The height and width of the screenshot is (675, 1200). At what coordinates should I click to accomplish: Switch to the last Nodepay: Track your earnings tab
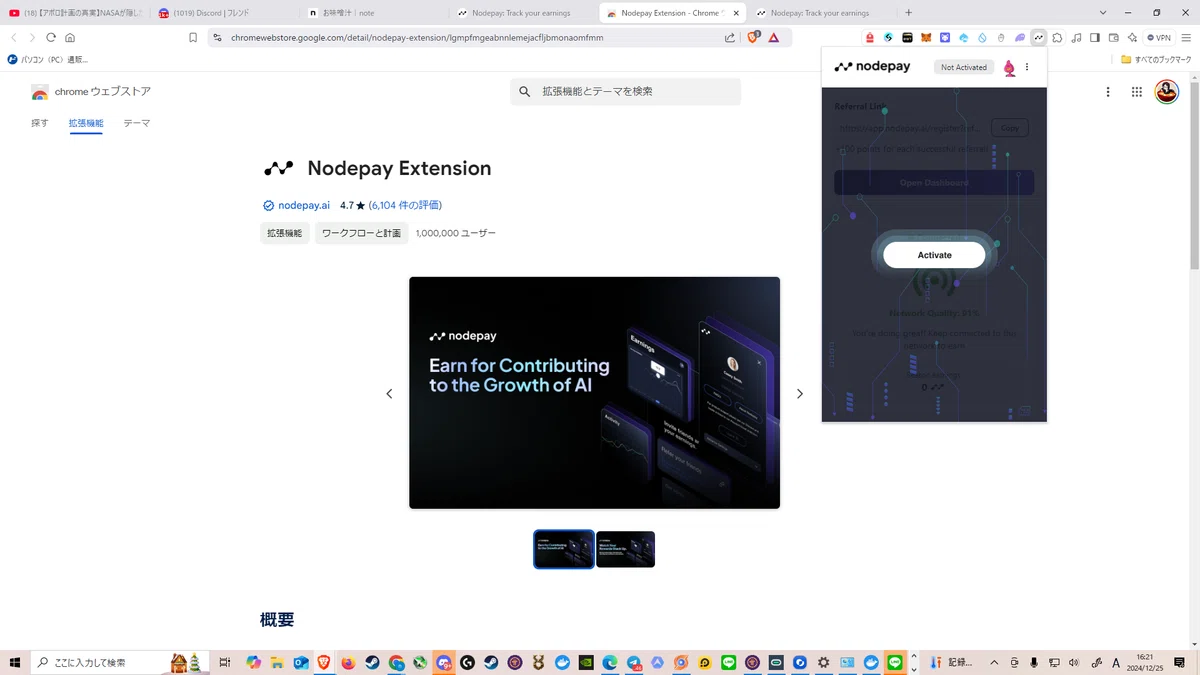[820, 13]
